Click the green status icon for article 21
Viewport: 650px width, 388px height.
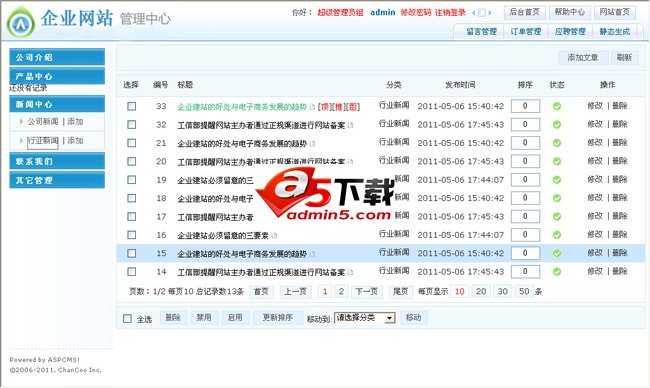(557, 143)
